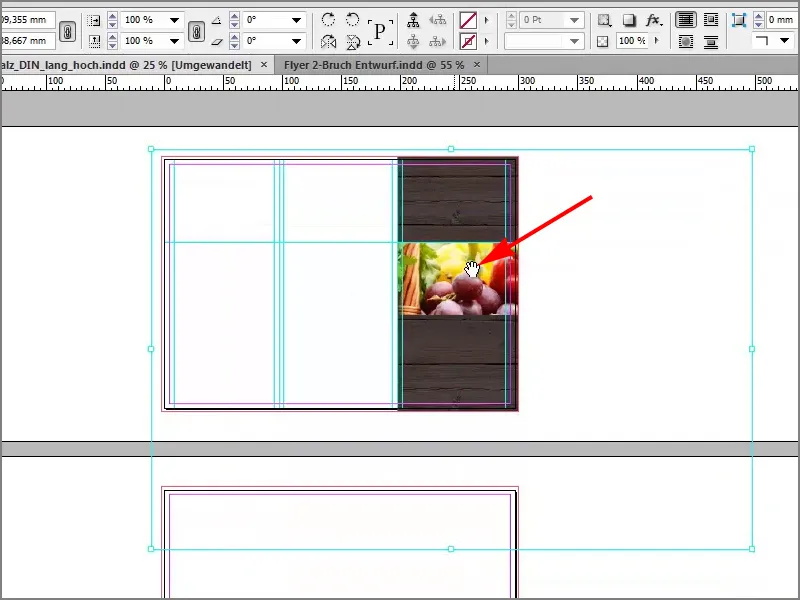
Task: Flip the selection horizontally
Action: tap(329, 42)
